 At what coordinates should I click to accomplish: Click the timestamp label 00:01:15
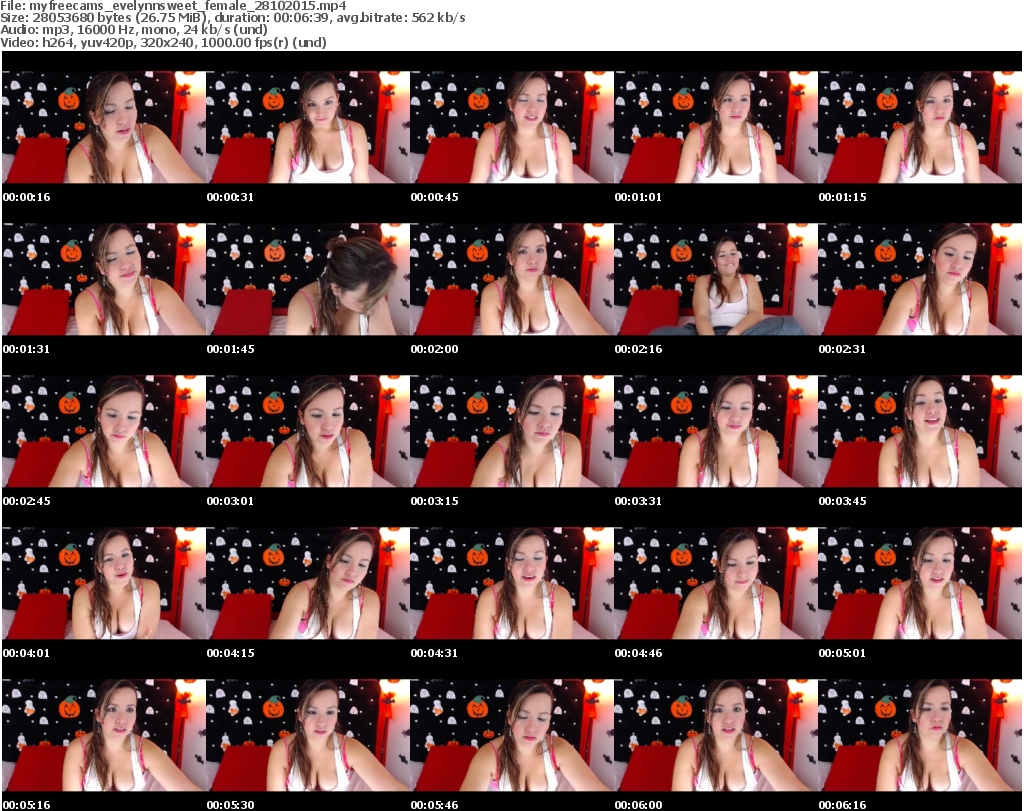(842, 197)
